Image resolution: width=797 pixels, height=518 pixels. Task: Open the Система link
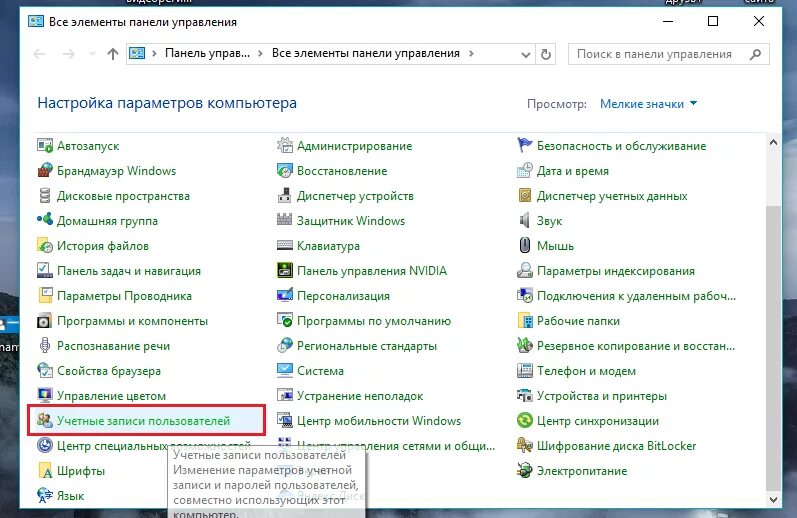click(x=320, y=371)
